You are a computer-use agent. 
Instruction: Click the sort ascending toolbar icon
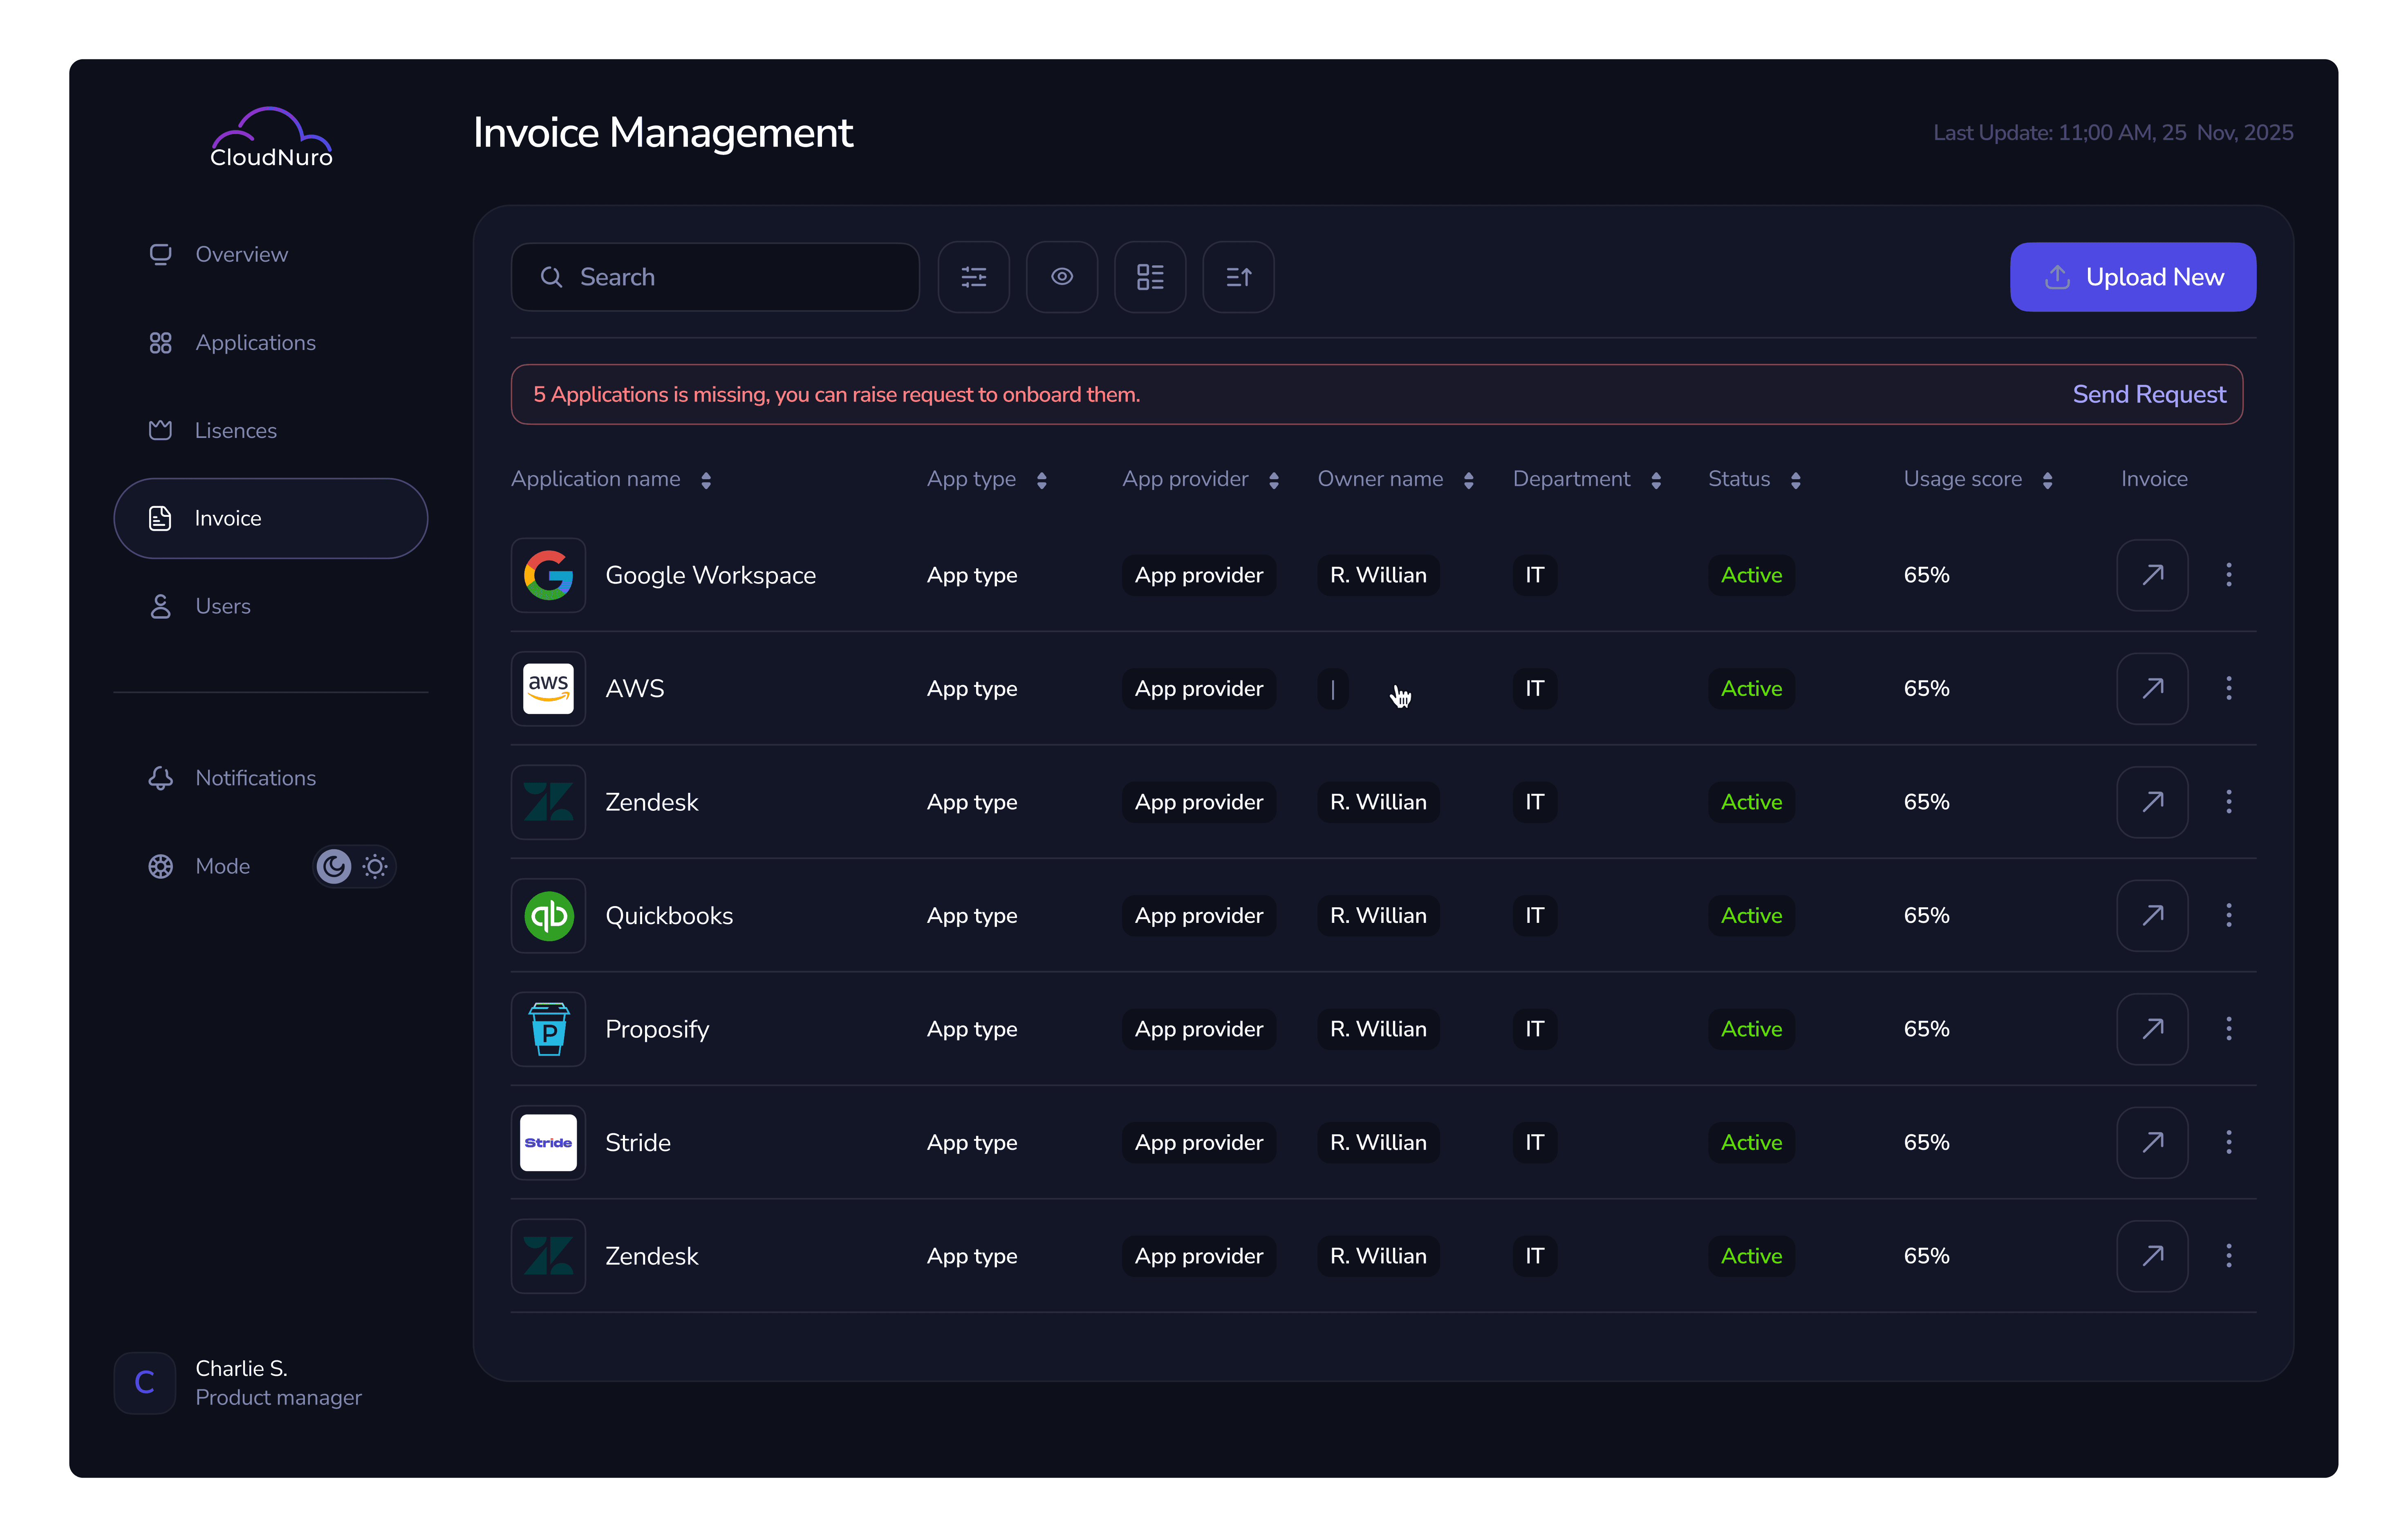[x=1238, y=277]
